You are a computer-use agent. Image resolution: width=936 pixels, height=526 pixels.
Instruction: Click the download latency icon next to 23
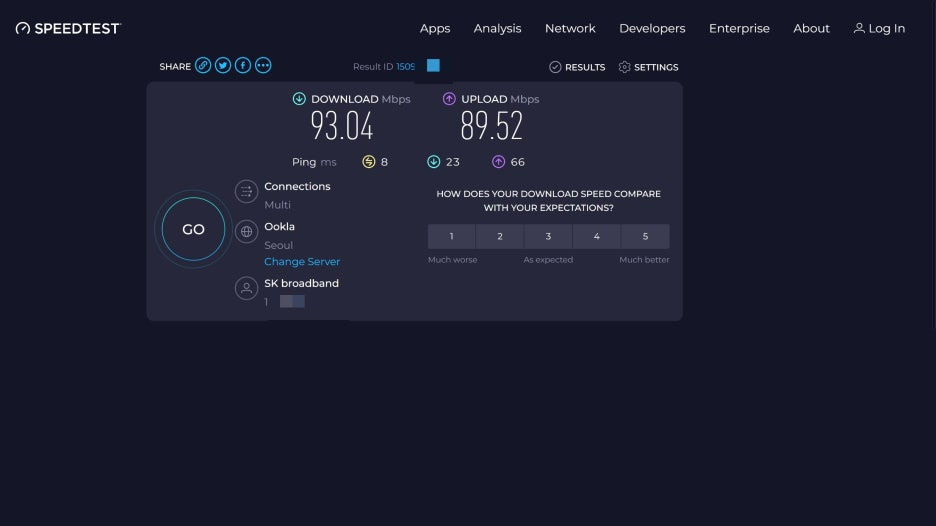click(434, 162)
